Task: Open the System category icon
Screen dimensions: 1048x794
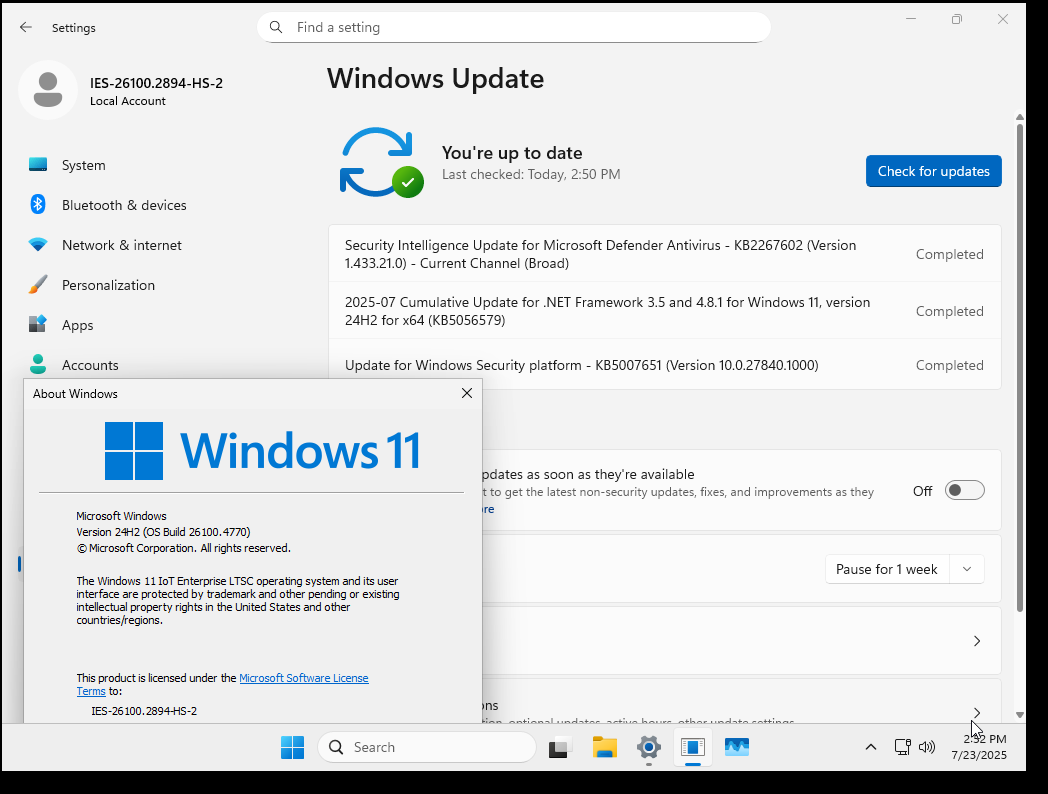Action: tap(38, 164)
